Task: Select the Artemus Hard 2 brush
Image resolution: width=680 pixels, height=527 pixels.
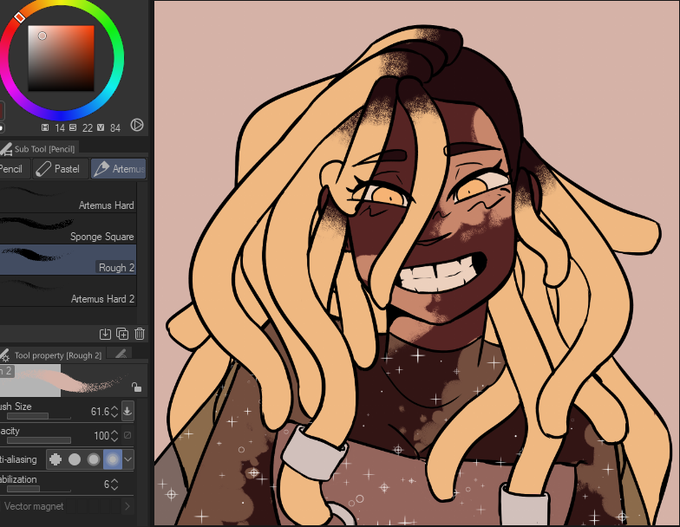Action: pyautogui.click(x=68, y=292)
